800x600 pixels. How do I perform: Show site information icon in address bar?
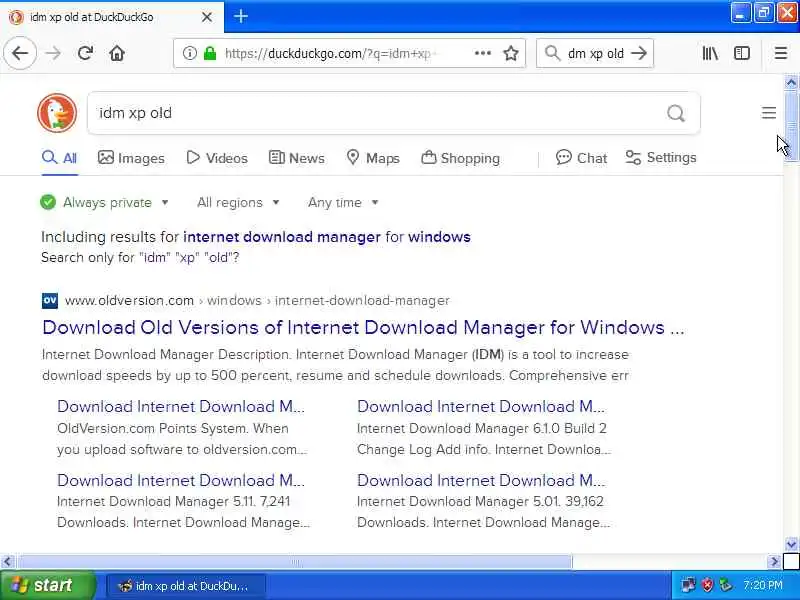(x=189, y=53)
